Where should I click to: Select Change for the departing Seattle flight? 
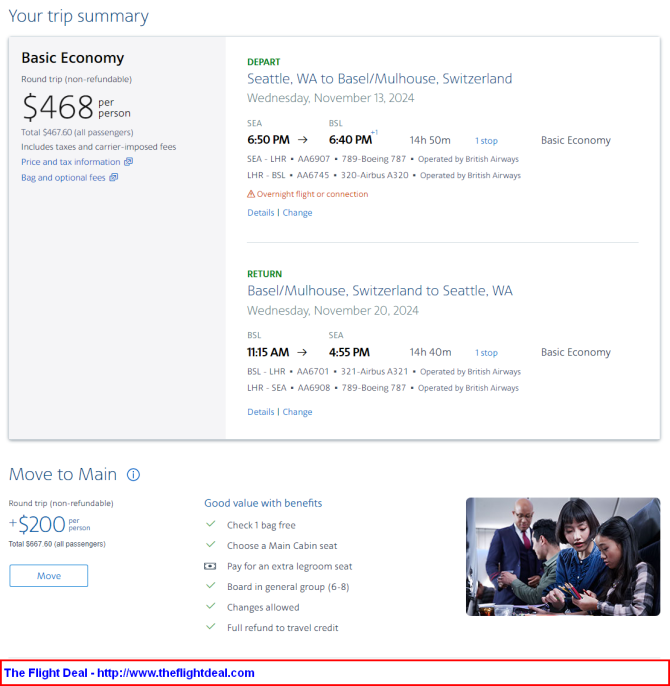point(297,213)
